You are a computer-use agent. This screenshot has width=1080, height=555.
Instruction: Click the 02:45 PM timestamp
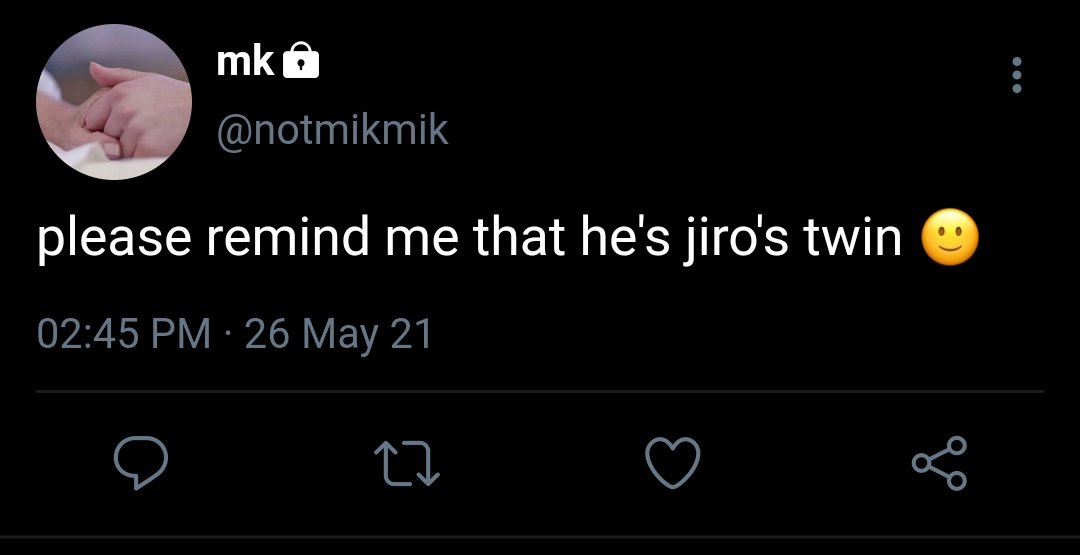coord(124,333)
